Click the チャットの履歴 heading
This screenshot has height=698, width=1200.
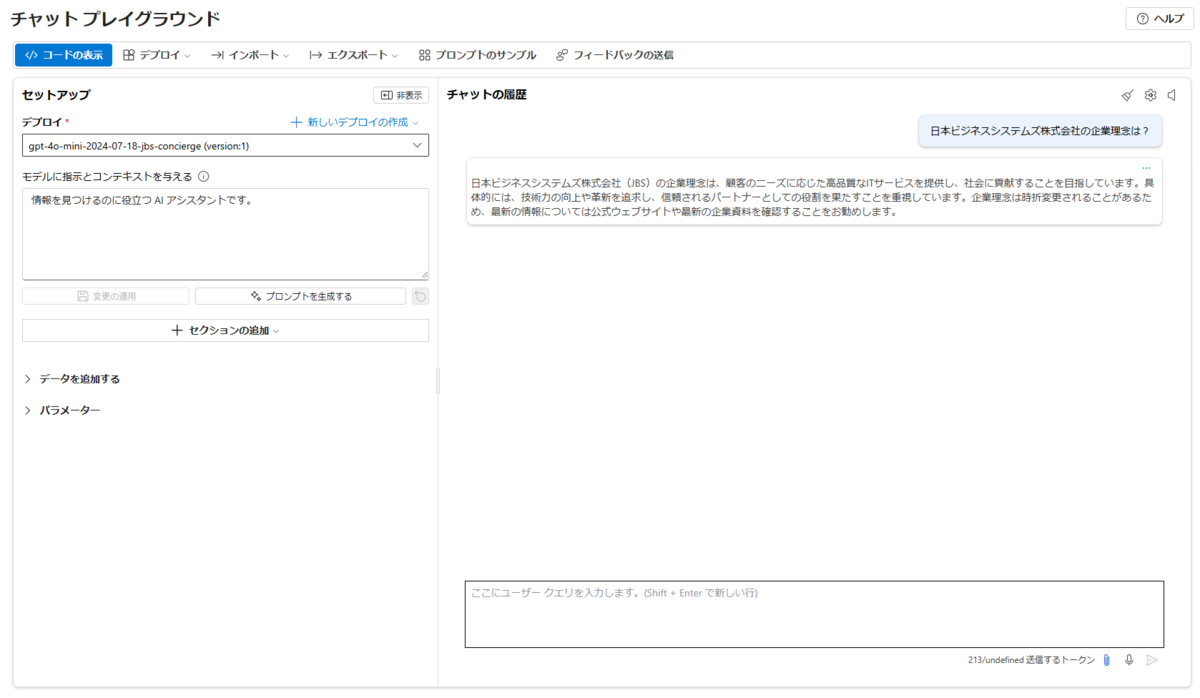(x=487, y=94)
